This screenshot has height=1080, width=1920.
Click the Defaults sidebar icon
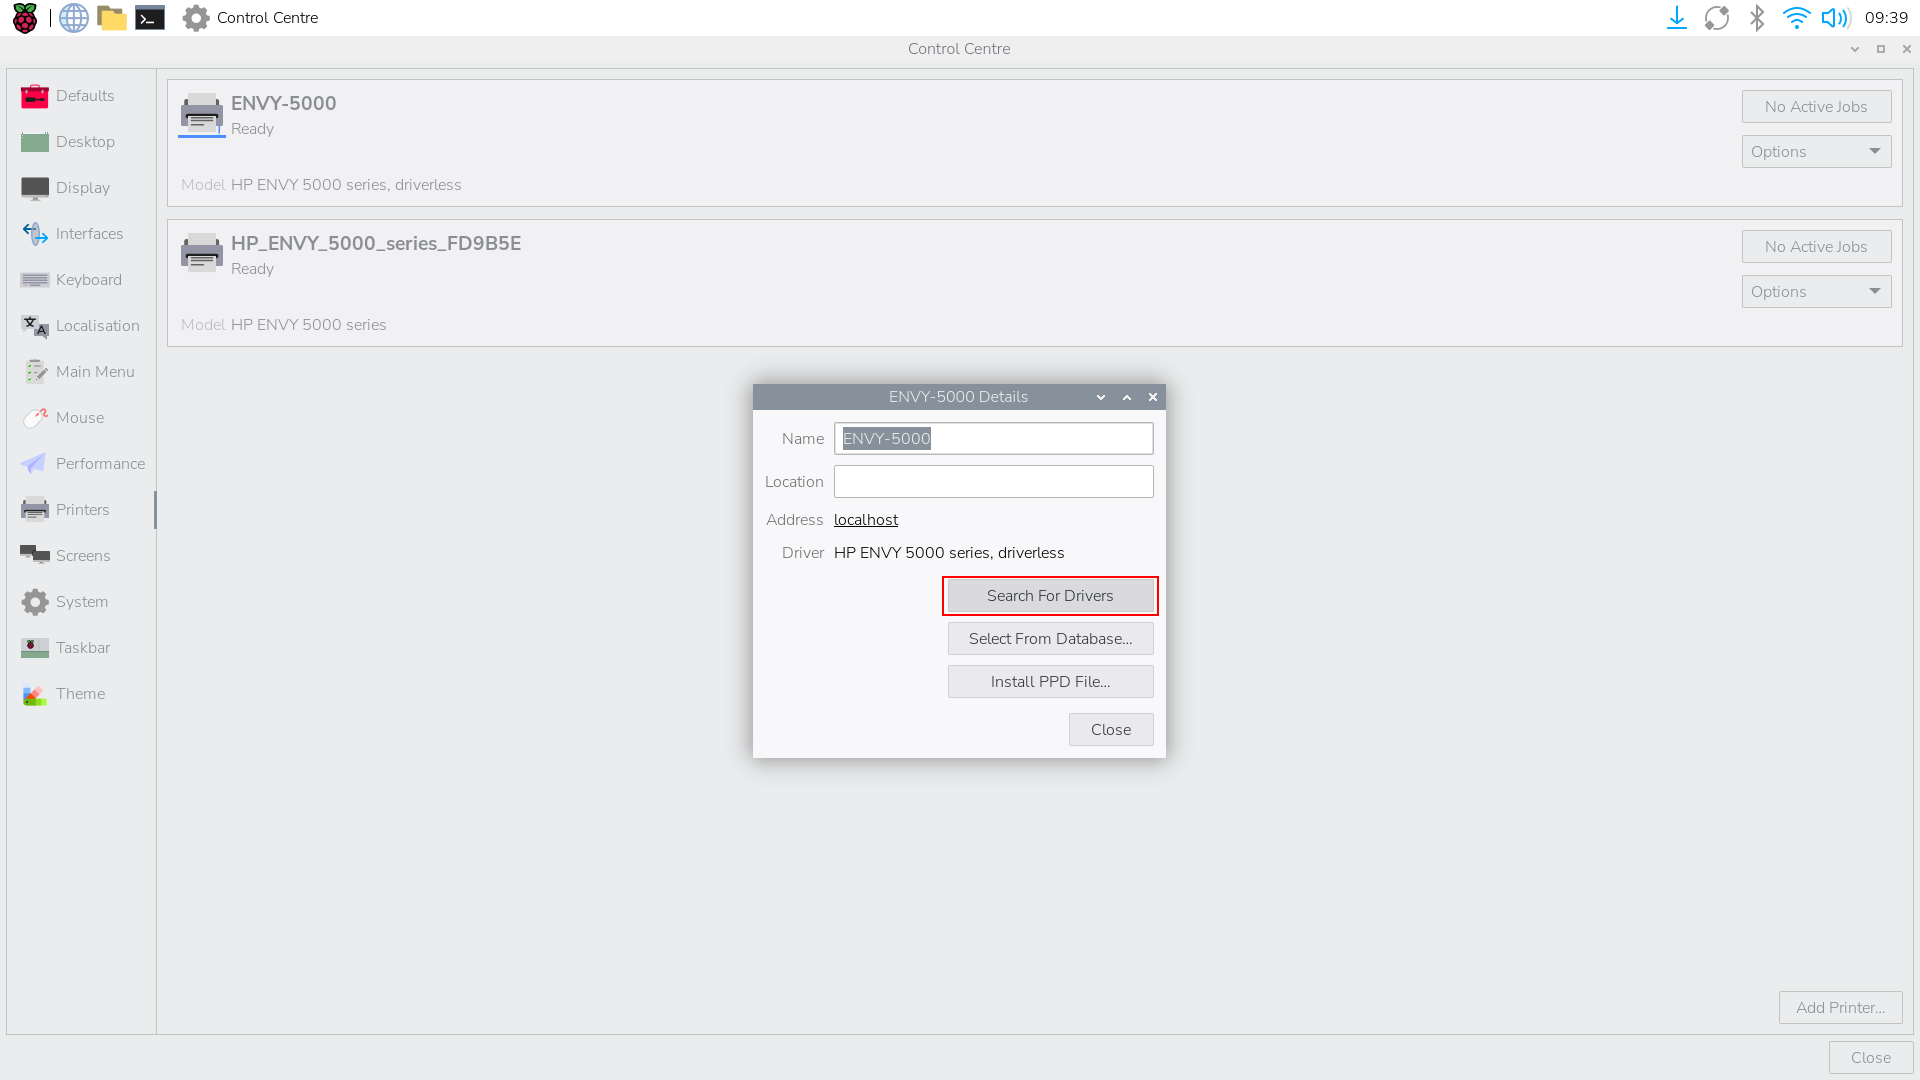pyautogui.click(x=35, y=96)
